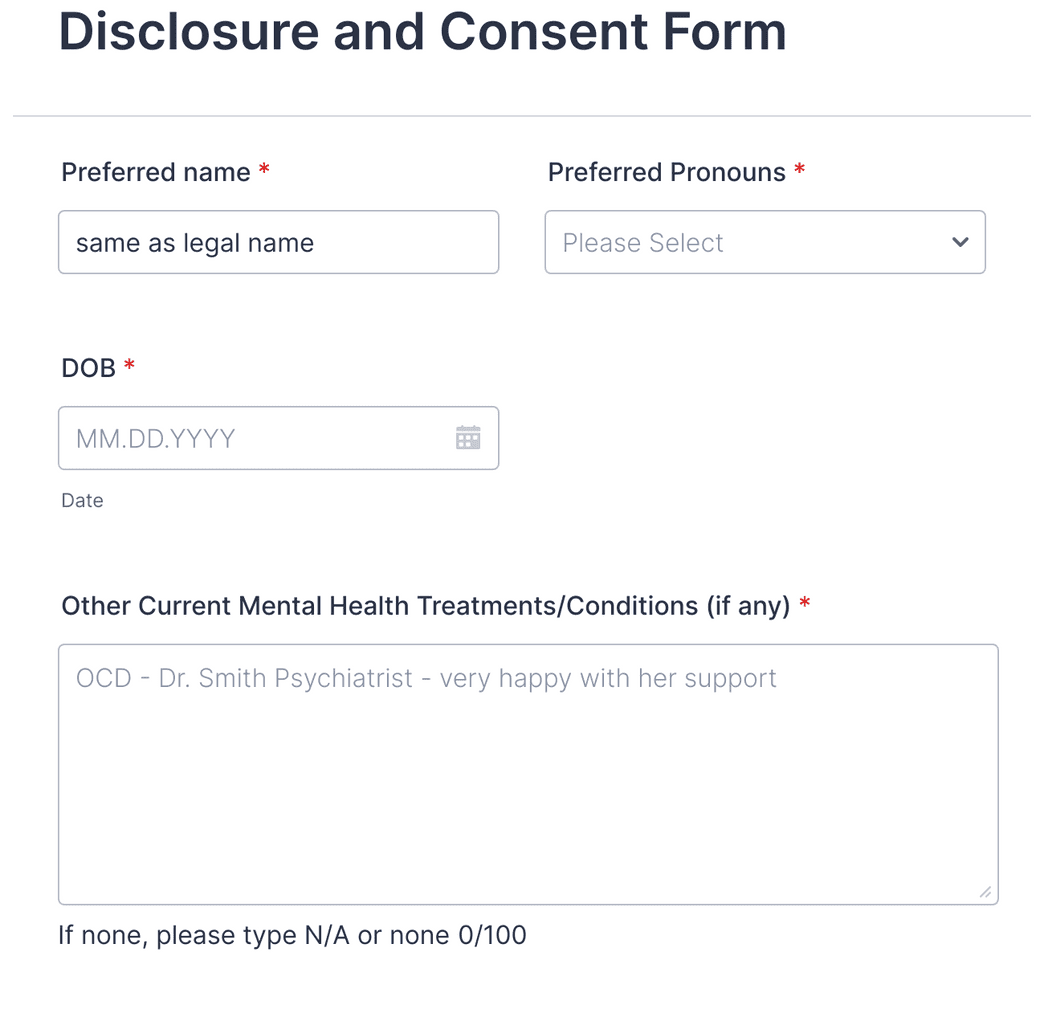This screenshot has height=1011, width=1044.
Task: Click the red asterisk beside Preferred Pronouns
Action: pyautogui.click(x=799, y=170)
